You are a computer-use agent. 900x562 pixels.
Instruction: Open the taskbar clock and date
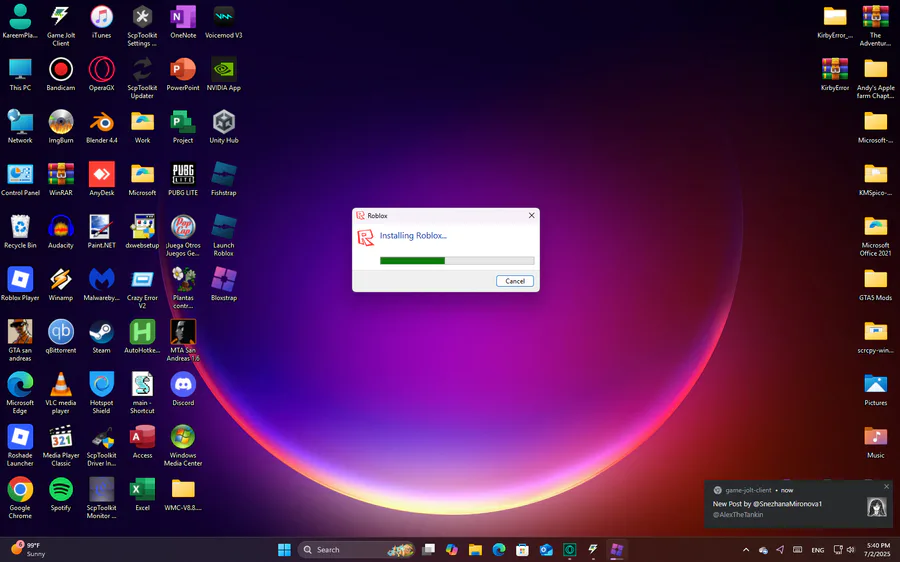click(878, 549)
